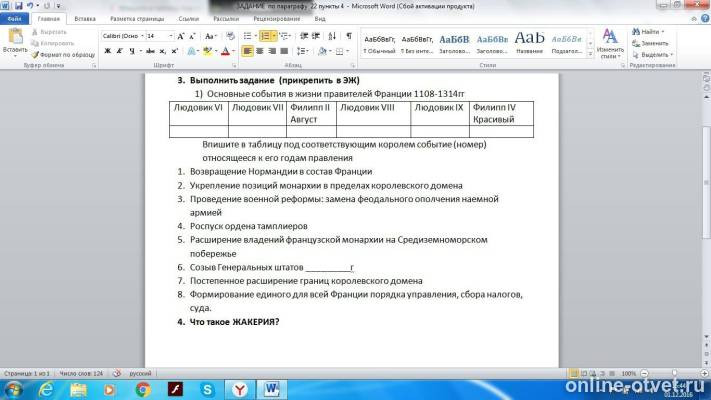The height and width of the screenshot is (400, 711).
Task: Apply bulleted list formatting
Action: click(248, 36)
